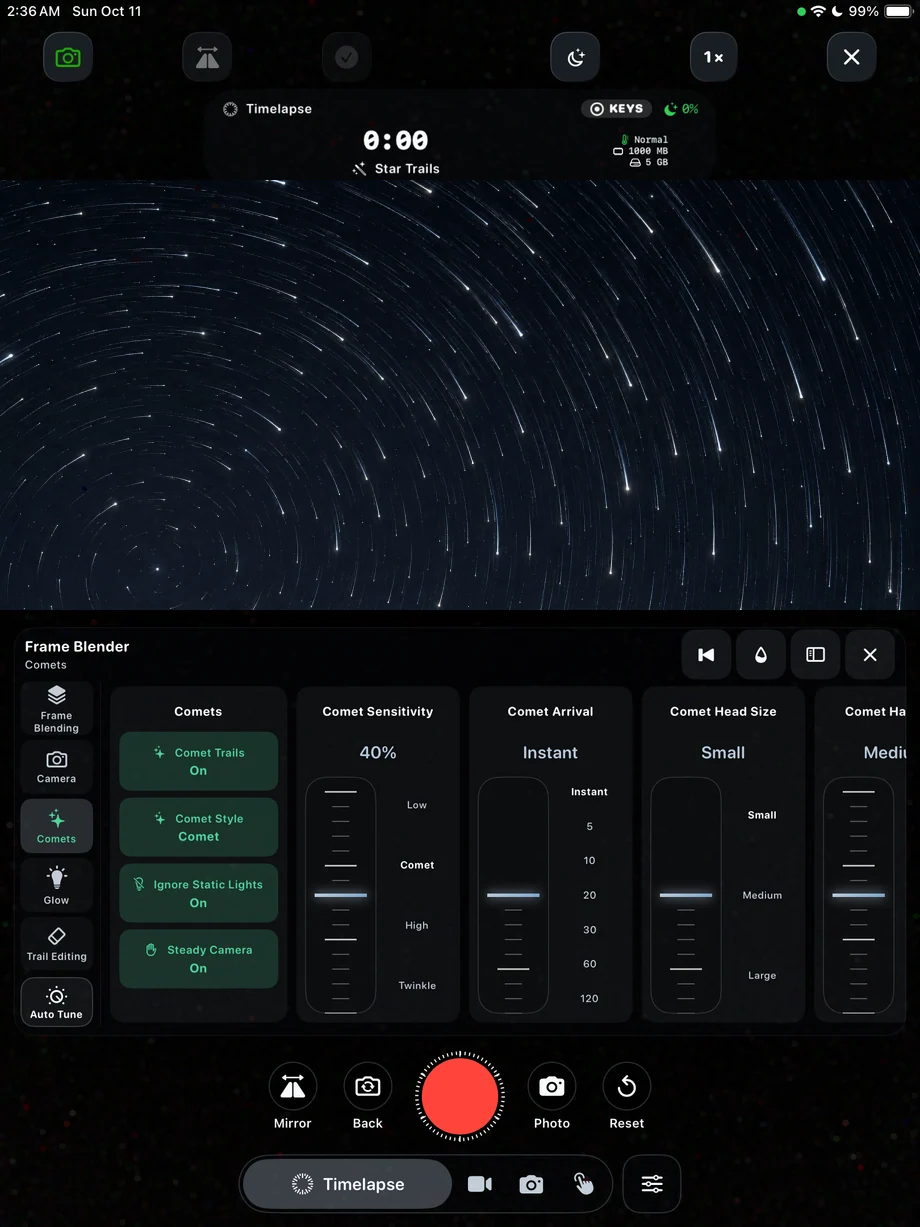Select Small comet head size label
The height and width of the screenshot is (1227, 920).
point(762,815)
